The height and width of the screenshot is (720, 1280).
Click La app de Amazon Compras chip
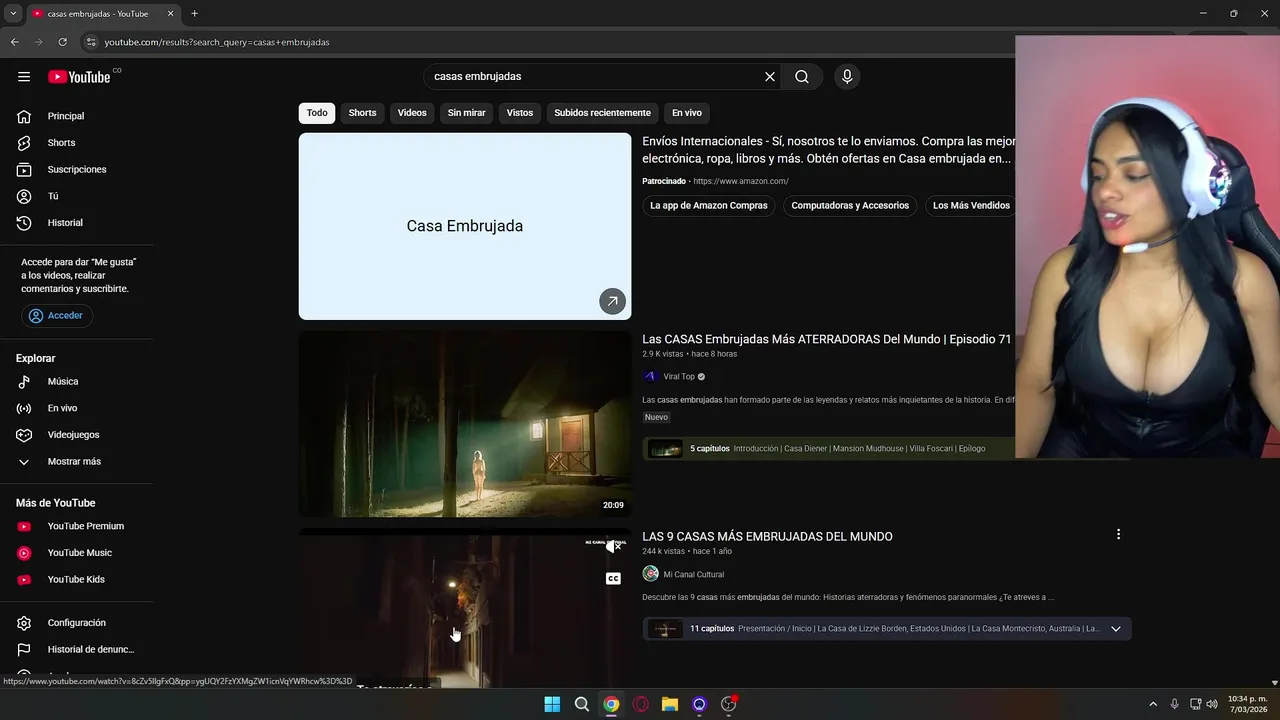point(709,206)
